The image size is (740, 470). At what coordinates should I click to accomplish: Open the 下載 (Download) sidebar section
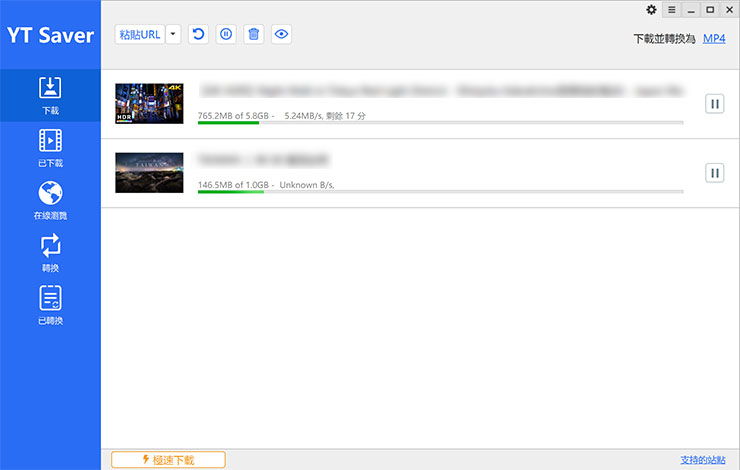(50, 95)
